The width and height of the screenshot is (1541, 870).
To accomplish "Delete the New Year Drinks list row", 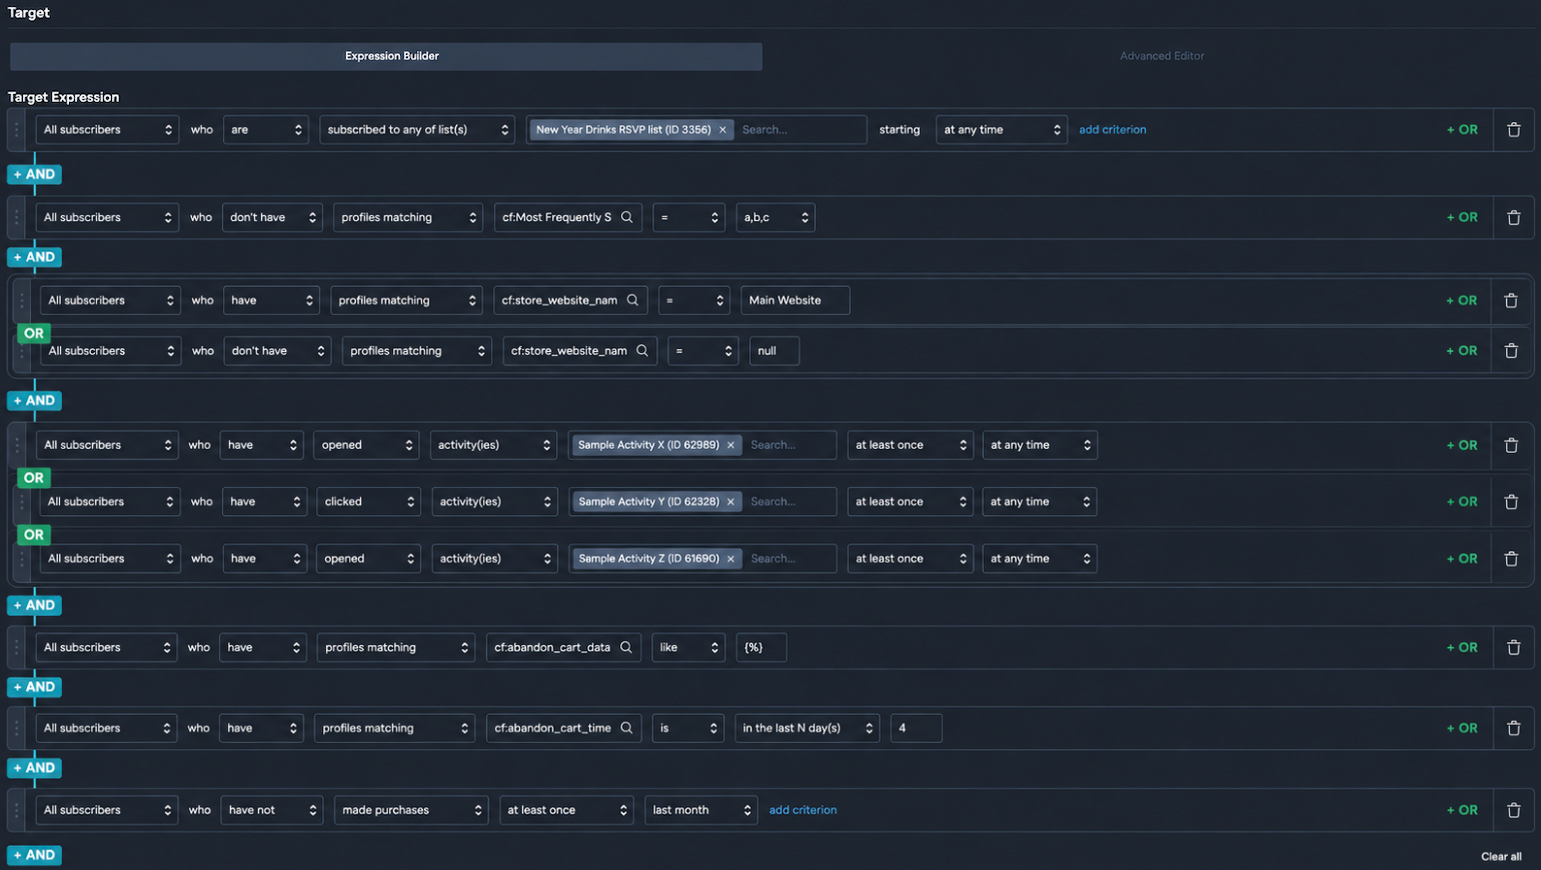I will (x=1513, y=130).
